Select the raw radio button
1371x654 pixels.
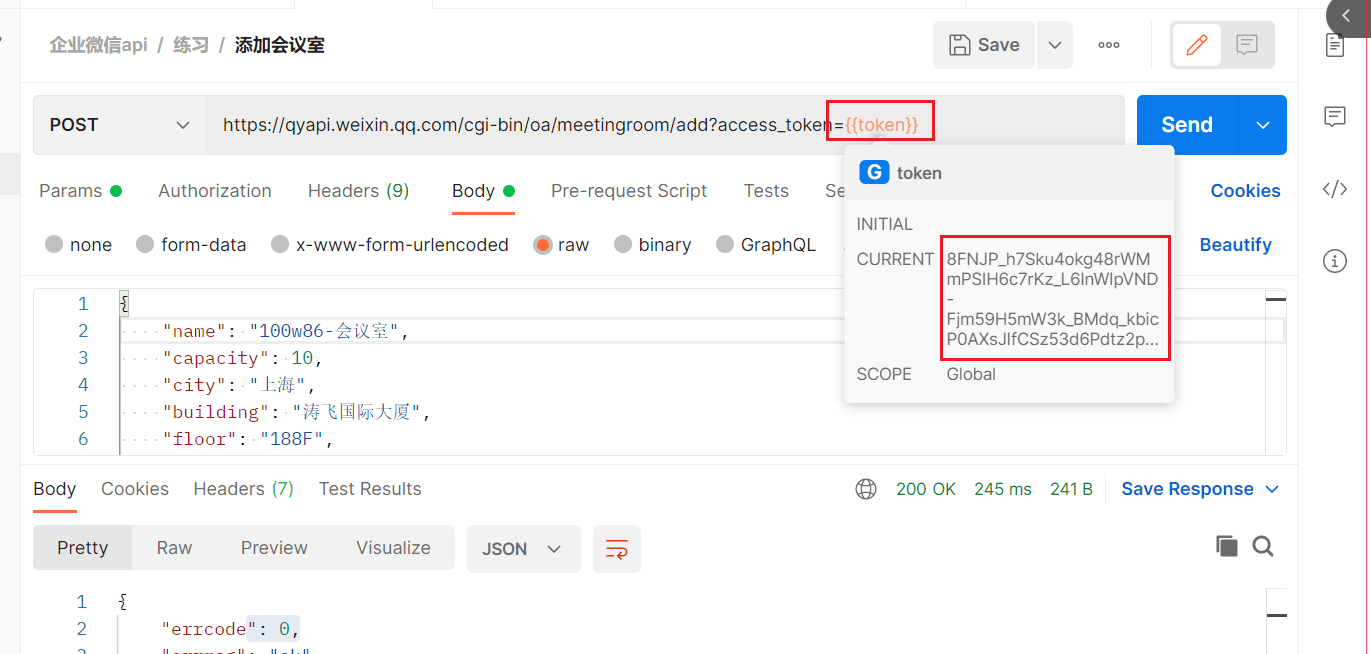click(x=543, y=245)
